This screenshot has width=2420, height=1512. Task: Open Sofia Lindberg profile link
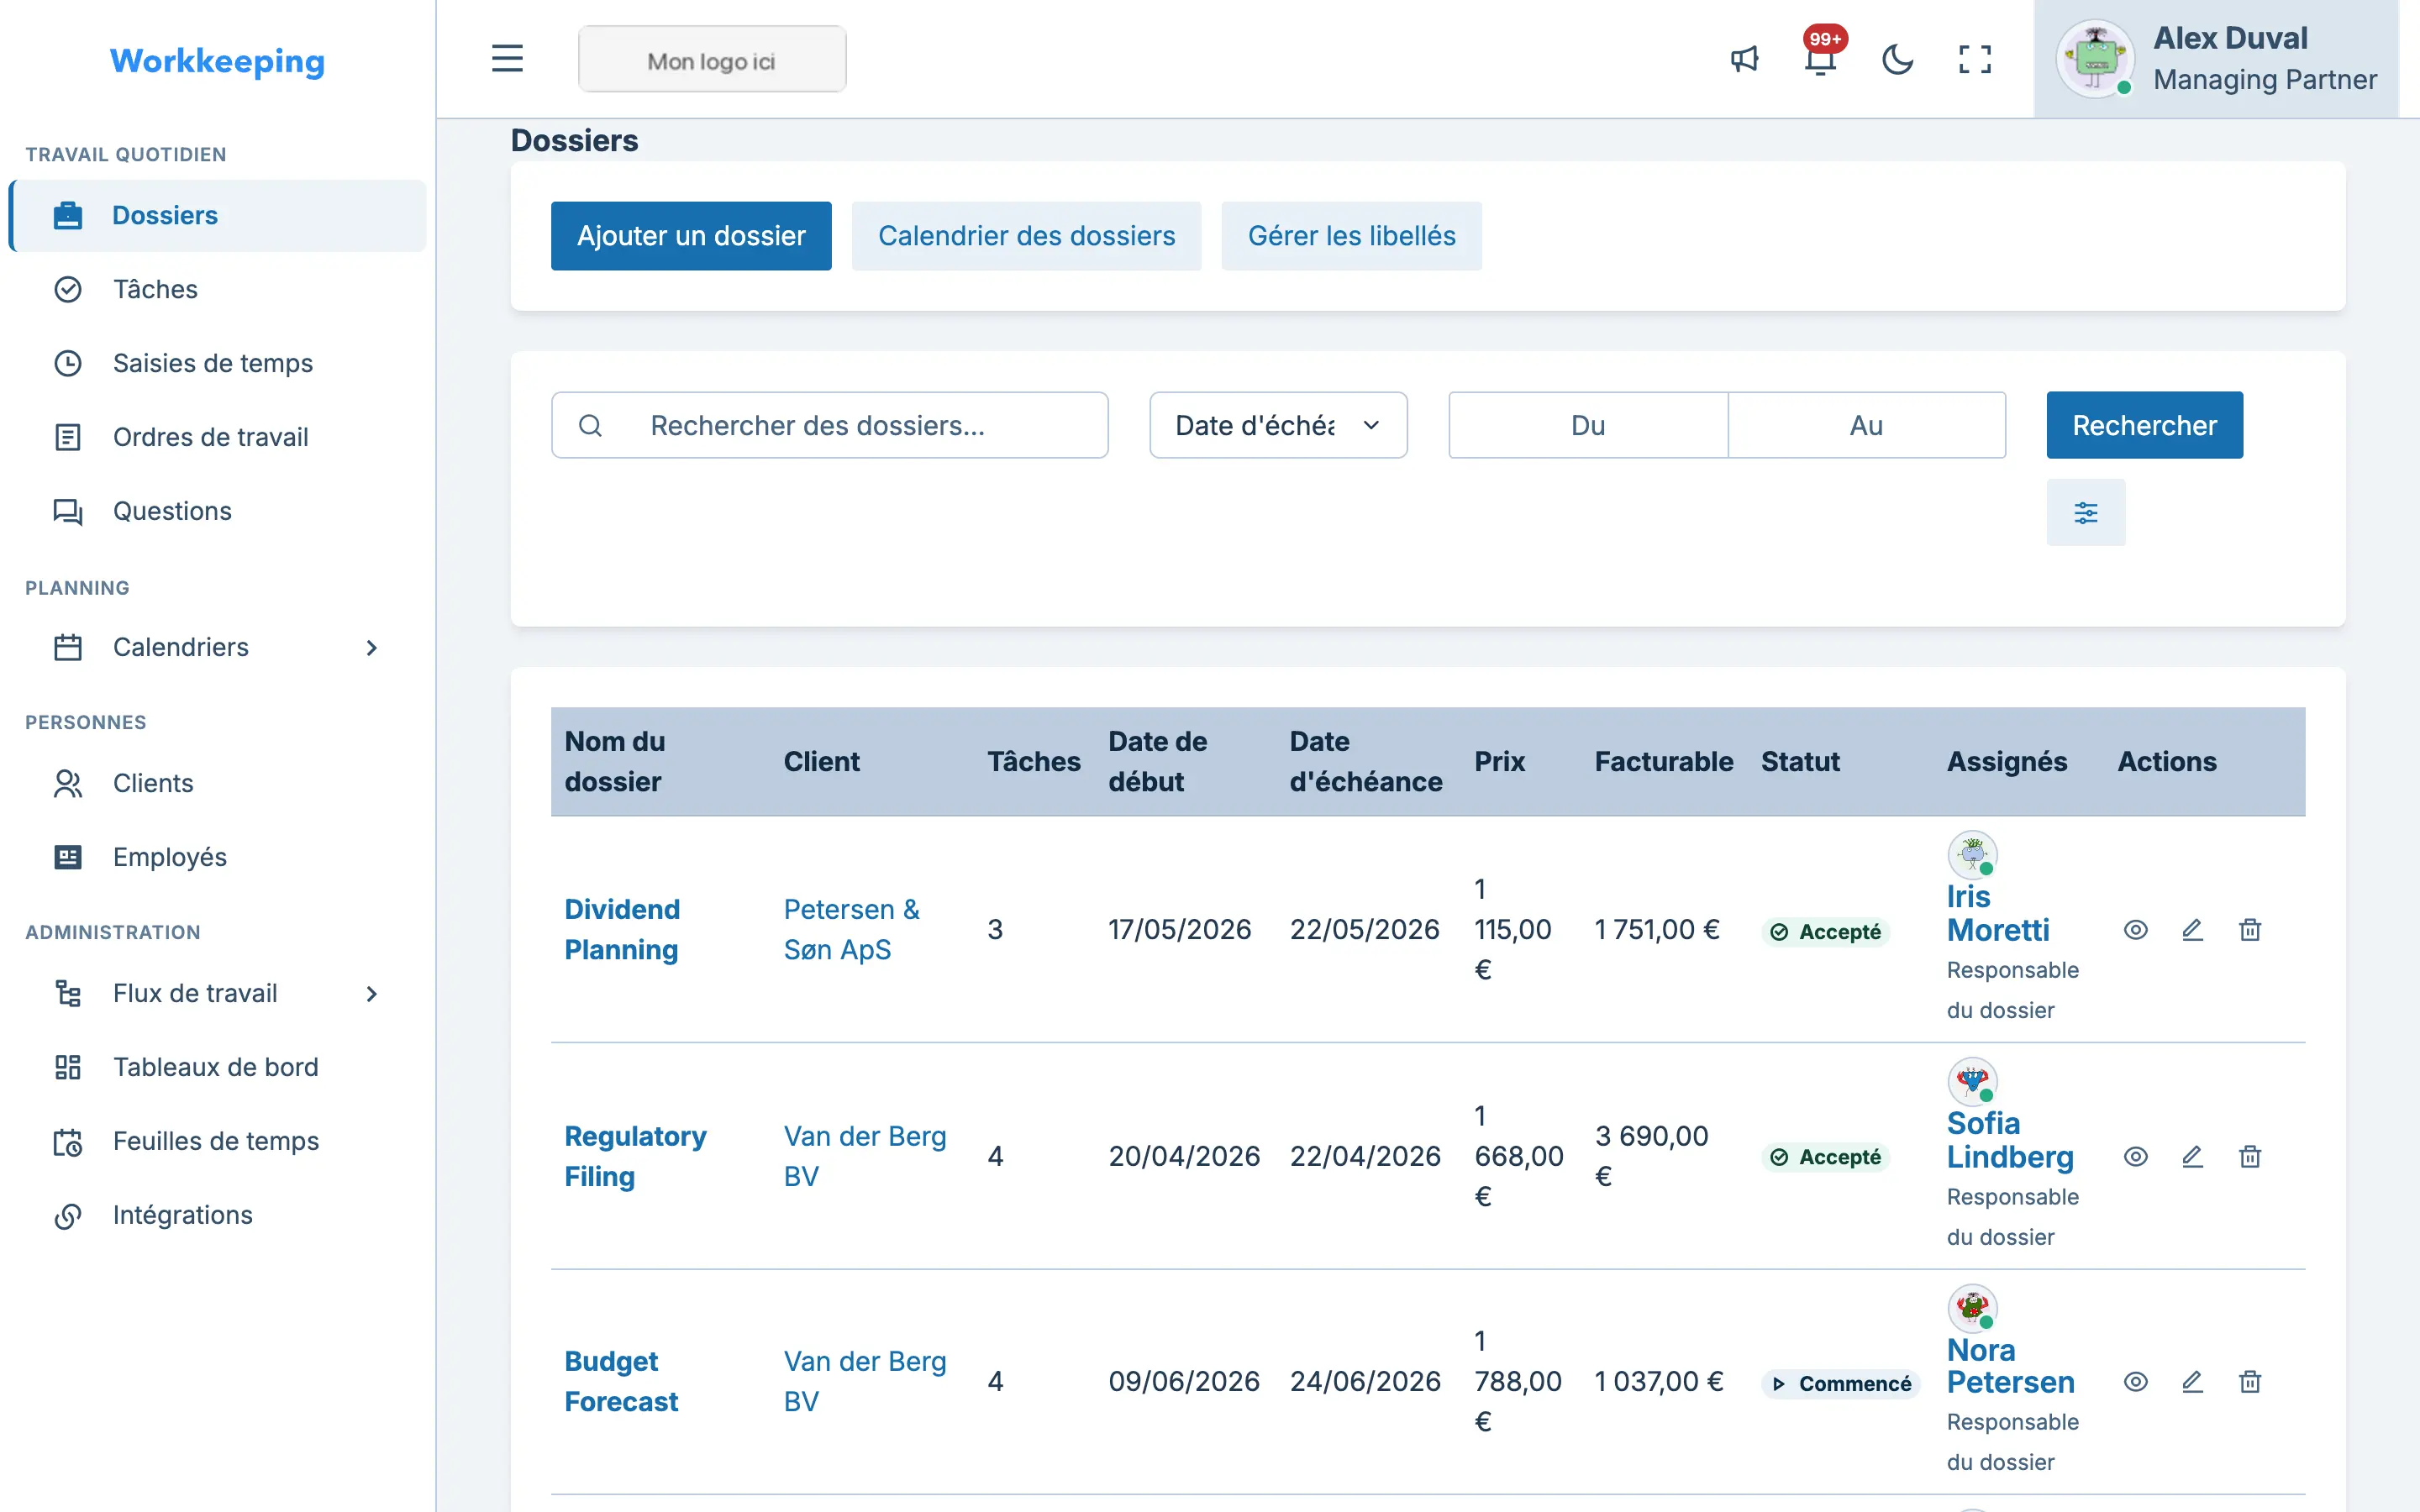tap(2010, 1140)
